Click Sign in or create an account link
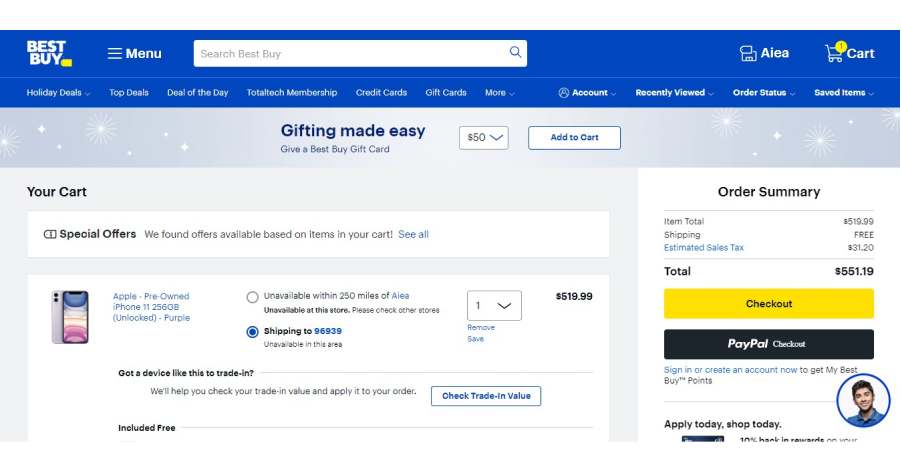This screenshot has width=901, height=471. tap(730, 370)
